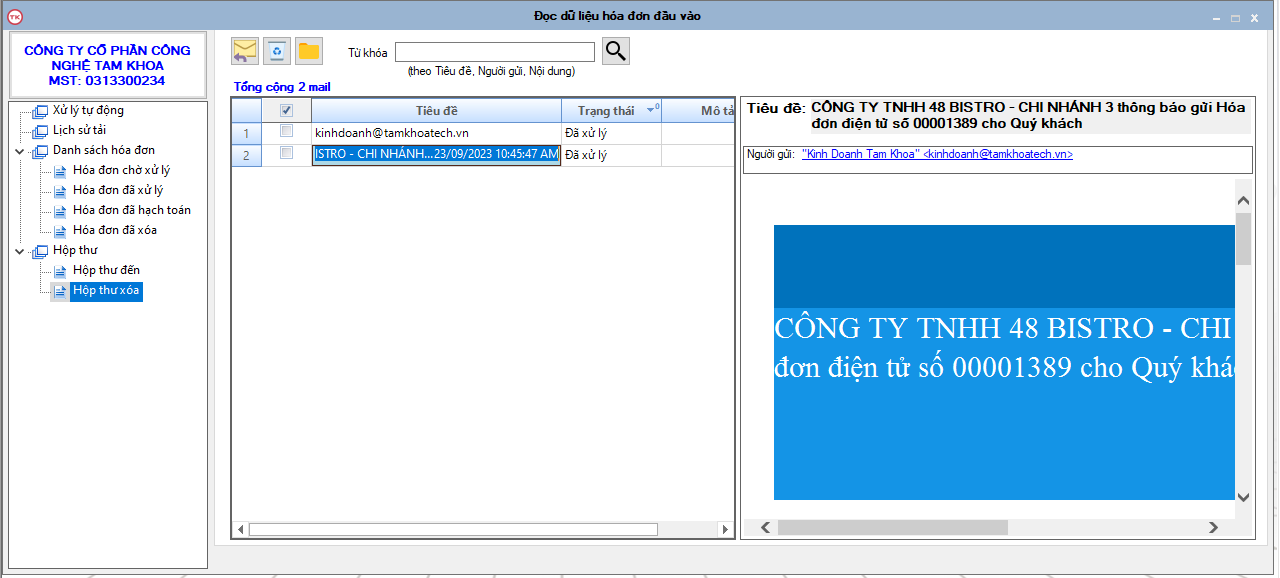Click the restore mail envelope icon
Screen dimensions: 1280x578
tap(245, 51)
